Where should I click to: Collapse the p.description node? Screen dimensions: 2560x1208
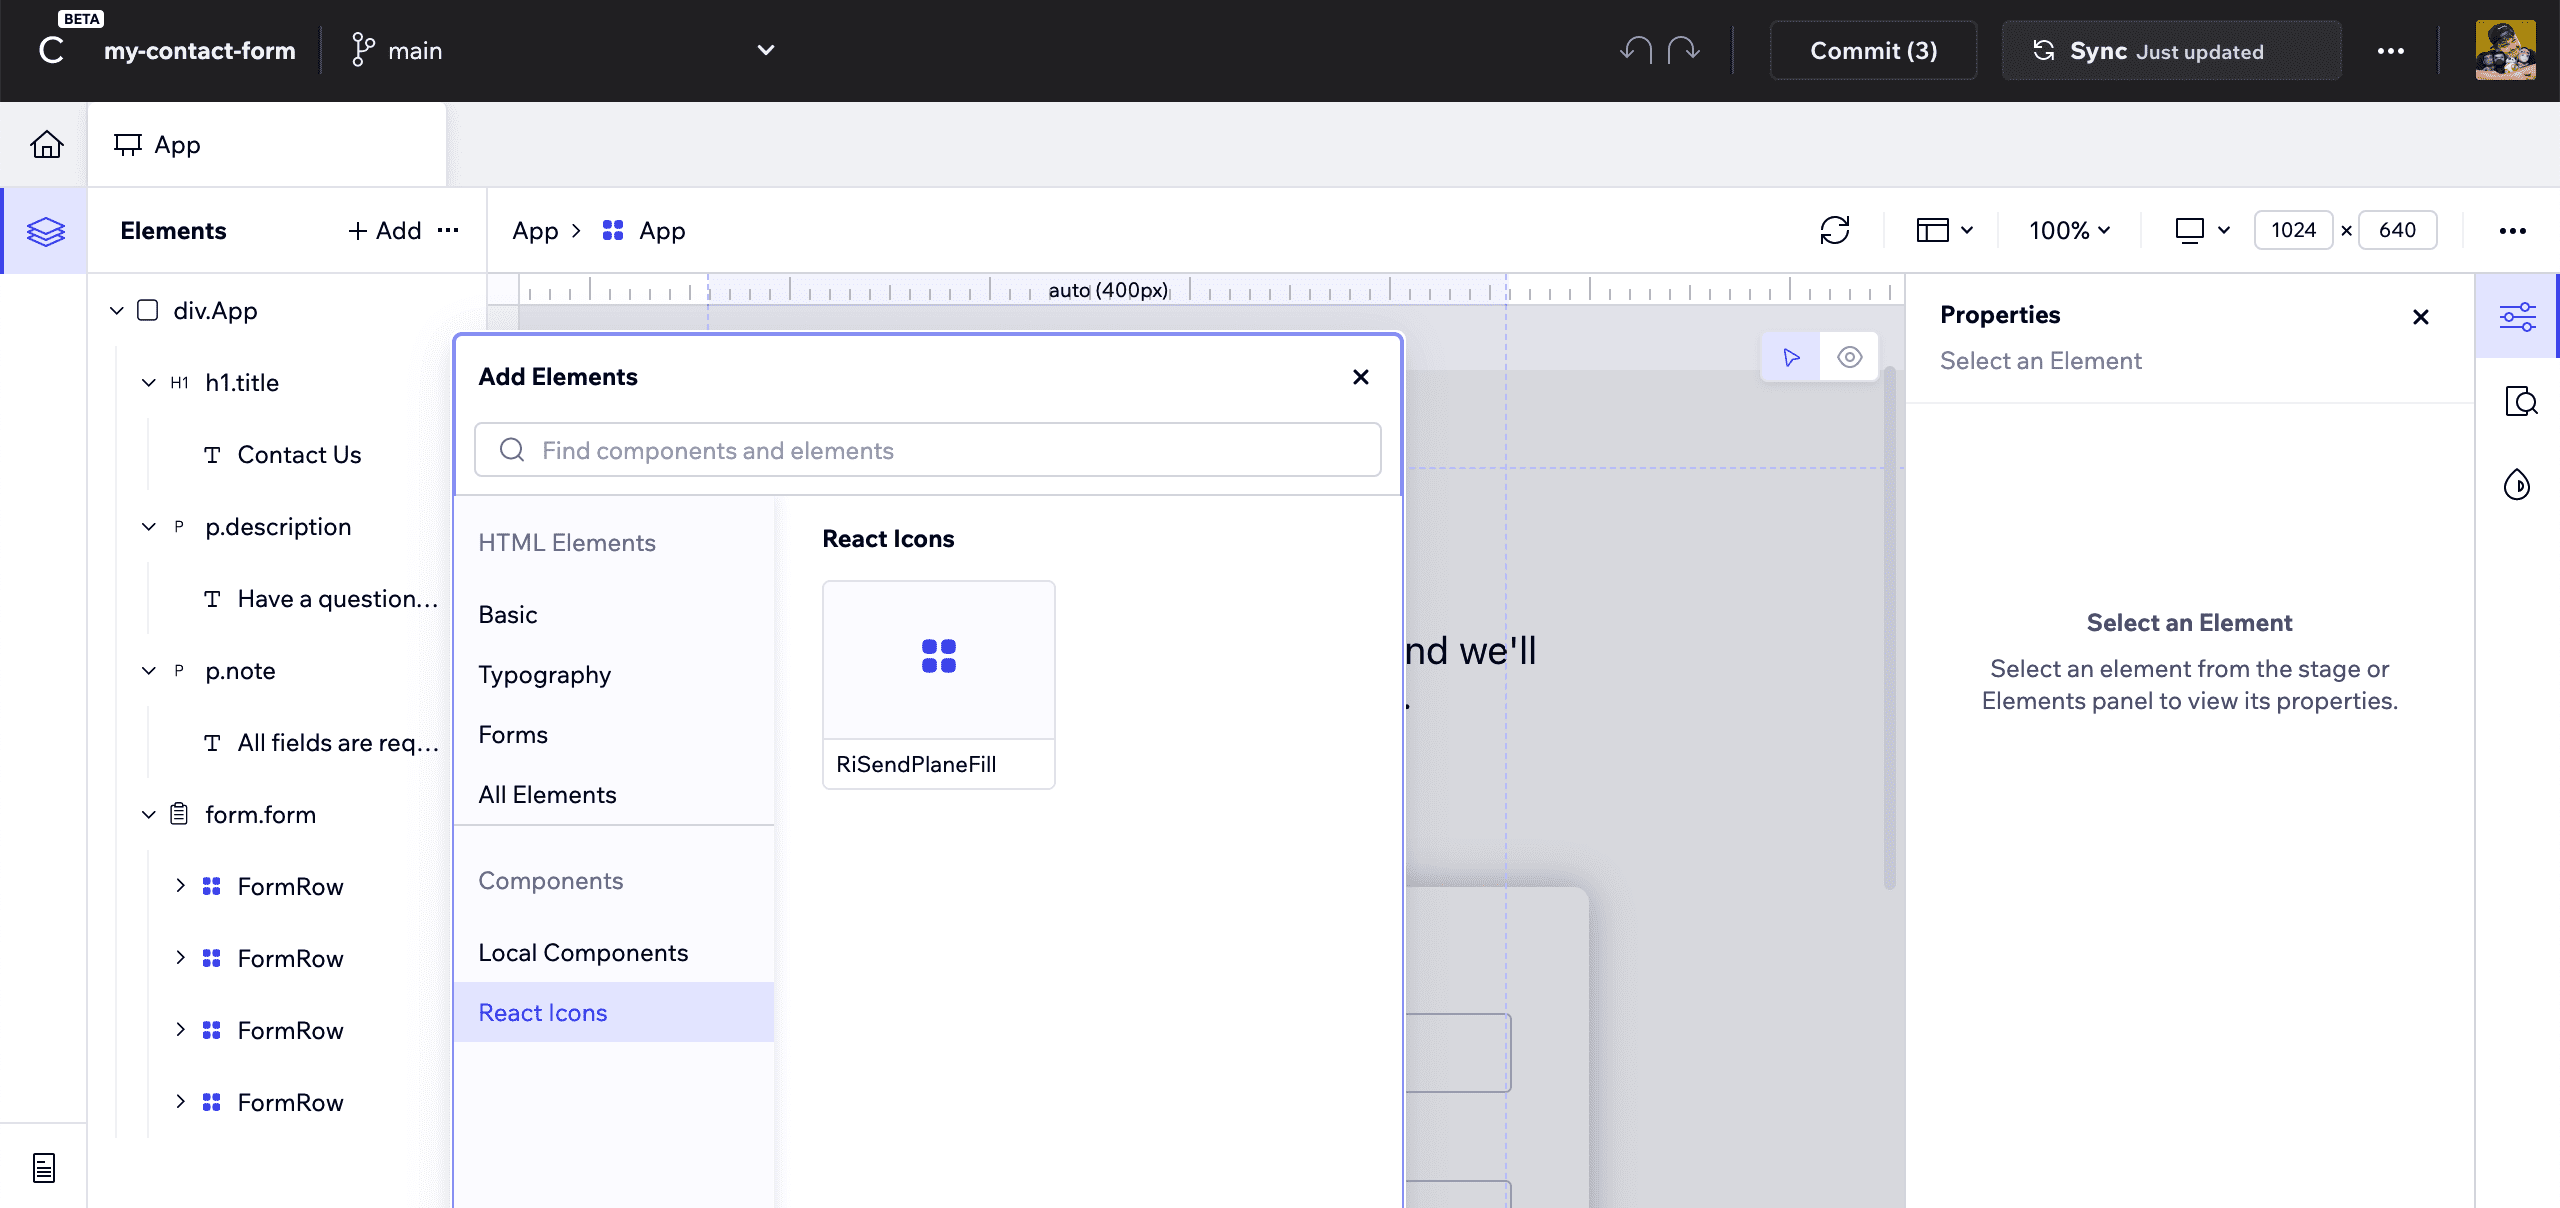[x=149, y=527]
